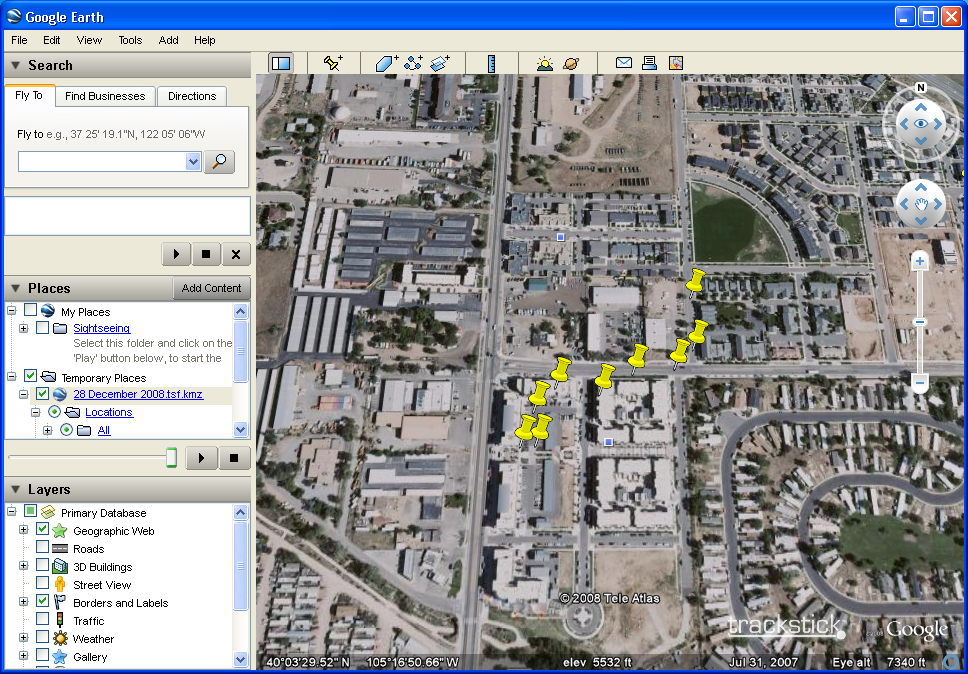Clear search results with the X button
Screen dimensions: 968x674
pyautogui.click(x=236, y=254)
